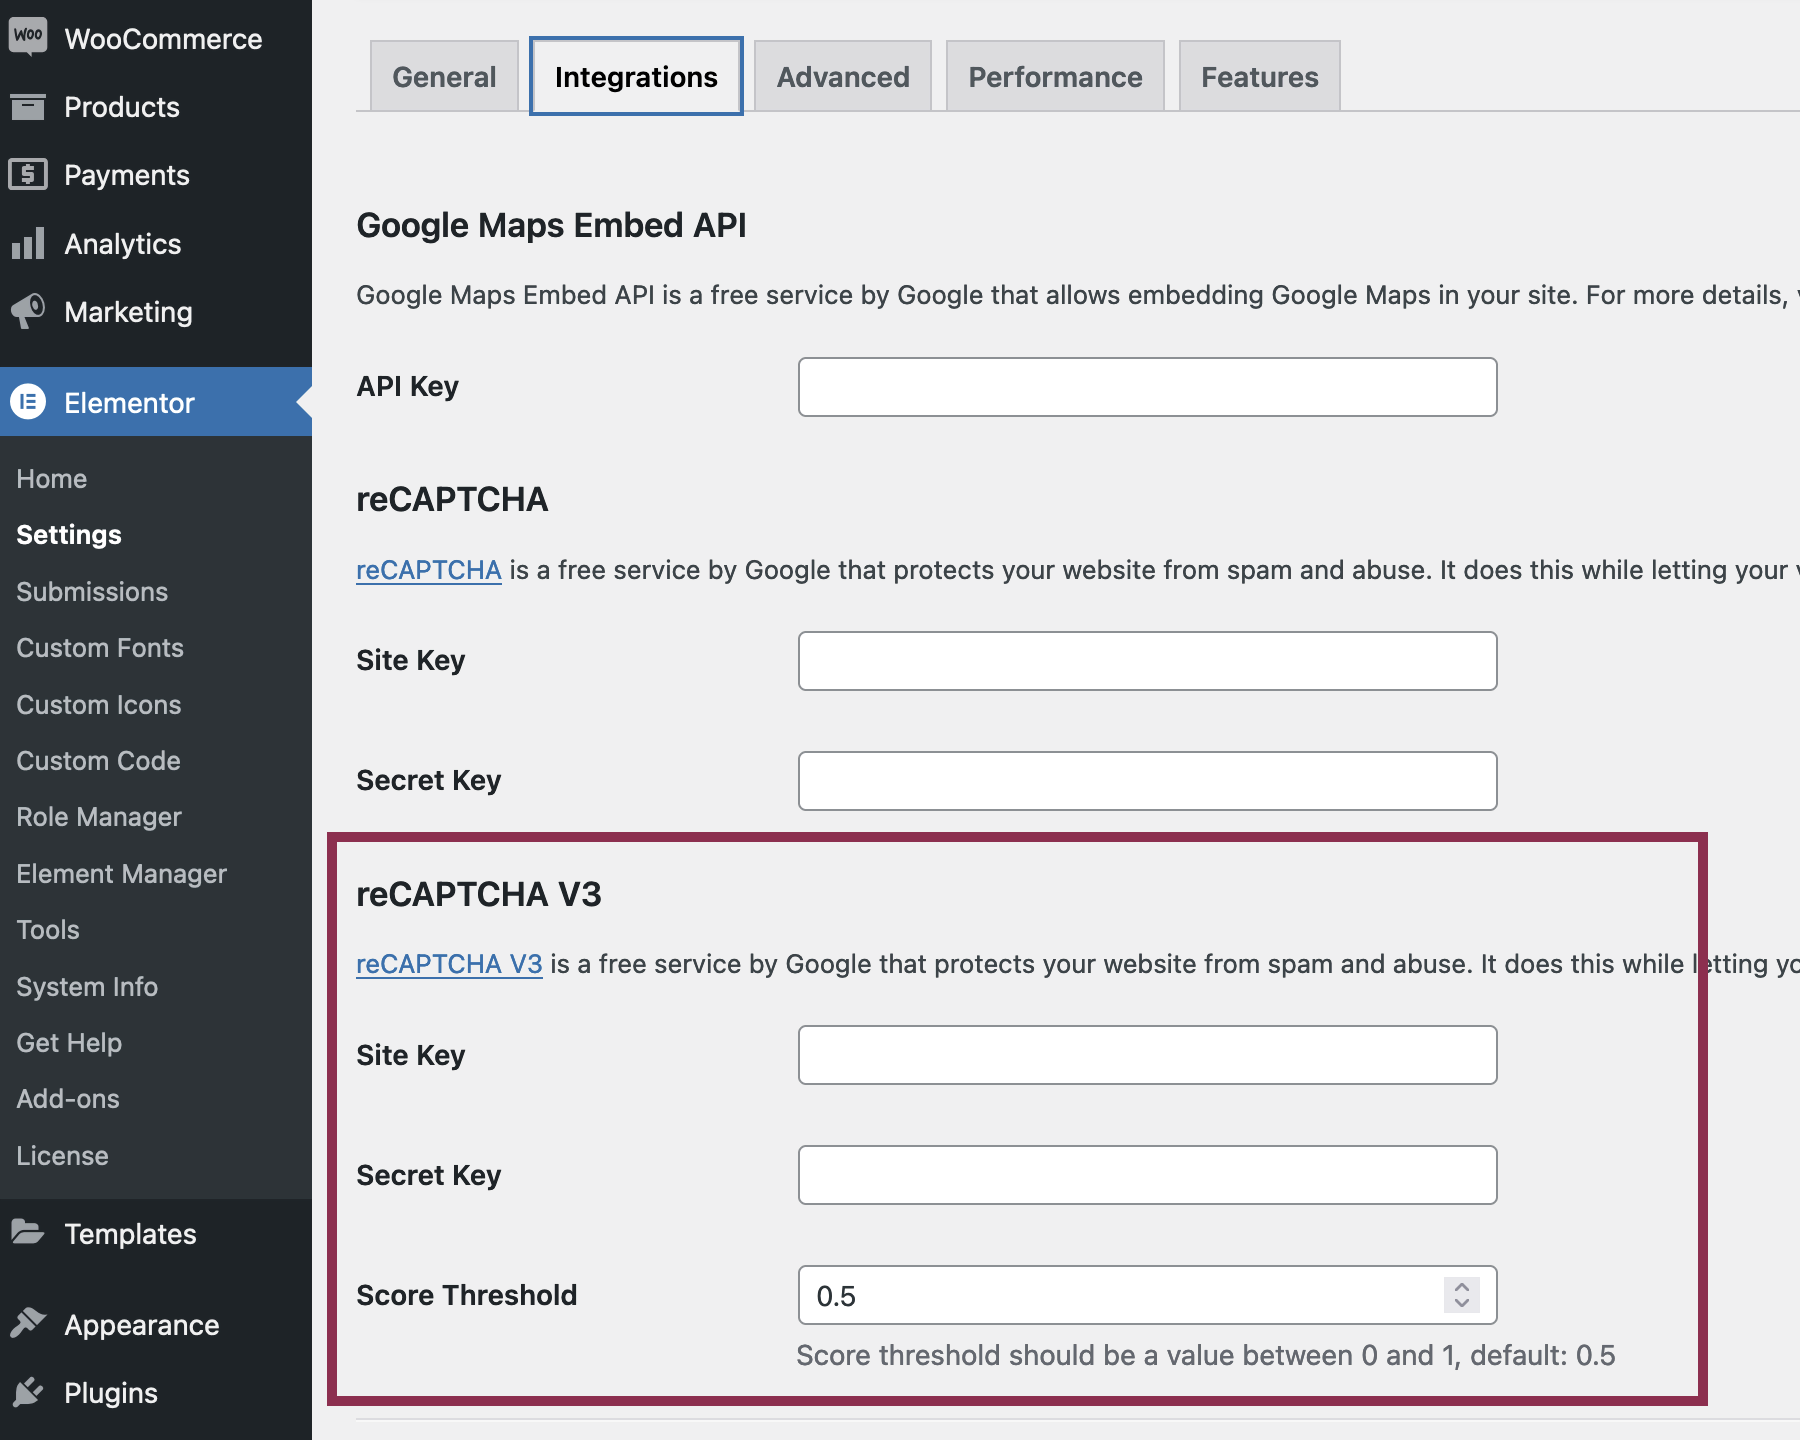Image resolution: width=1800 pixels, height=1440 pixels.
Task: Click the reCAPTCHA V3 Secret Key field
Action: [x=1147, y=1175]
